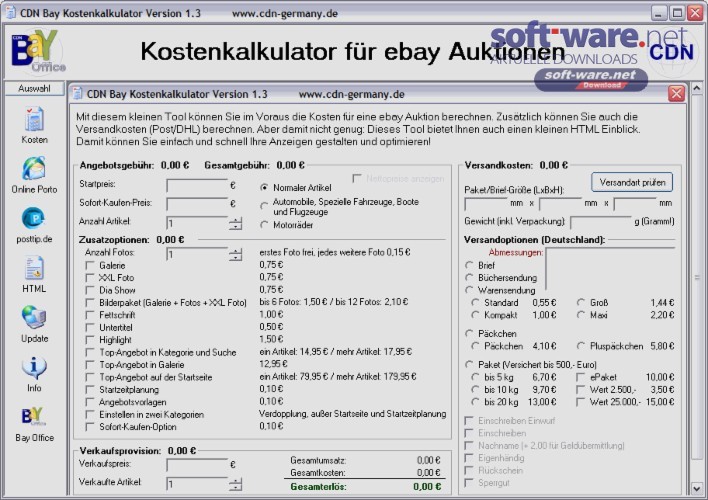708x500 pixels.
Task: Enable the Galerie checkbox
Action: point(90,266)
